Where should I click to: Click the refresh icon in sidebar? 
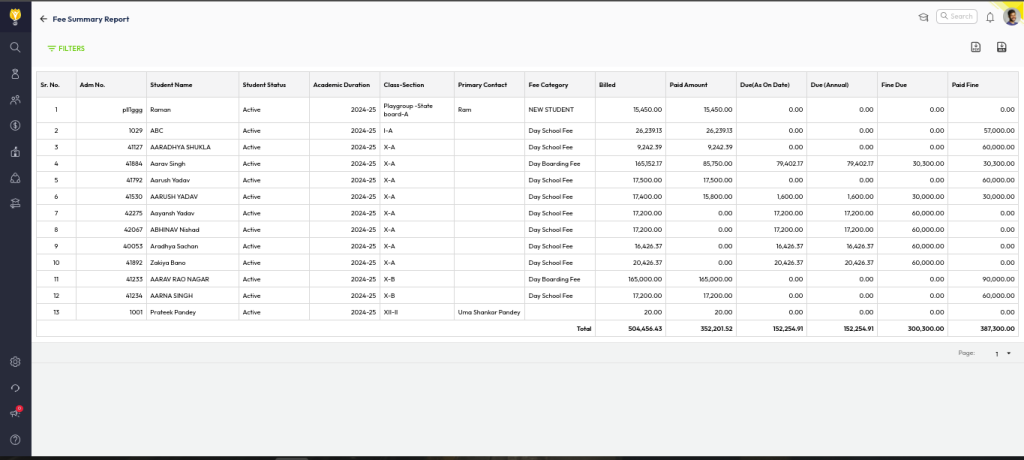(x=15, y=388)
